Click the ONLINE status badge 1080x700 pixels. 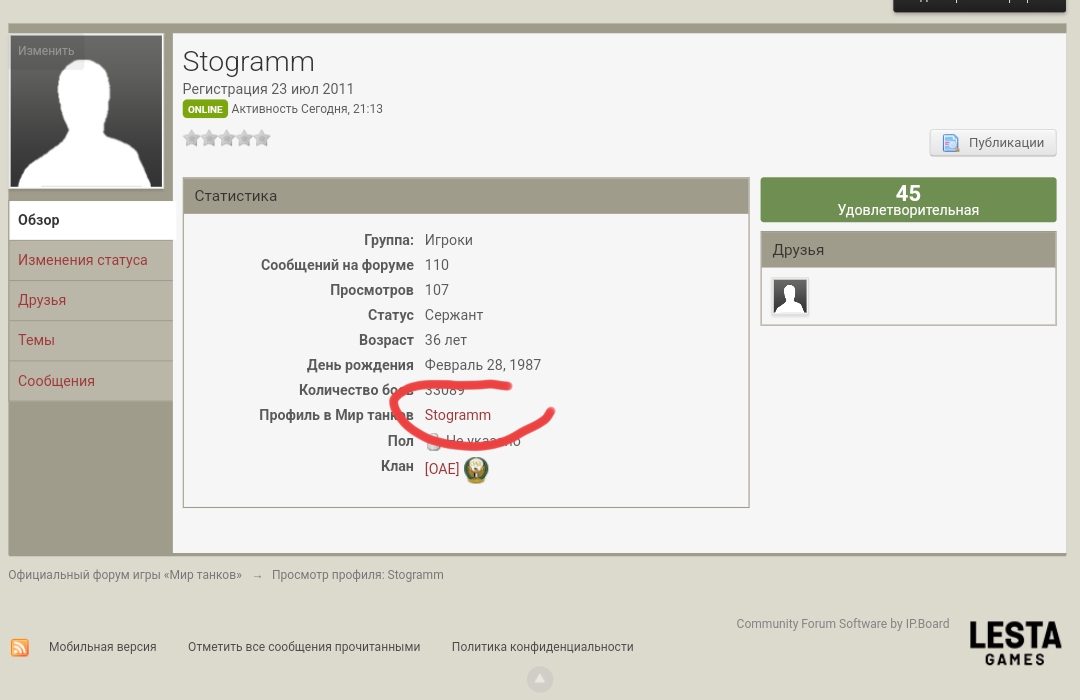pos(205,109)
